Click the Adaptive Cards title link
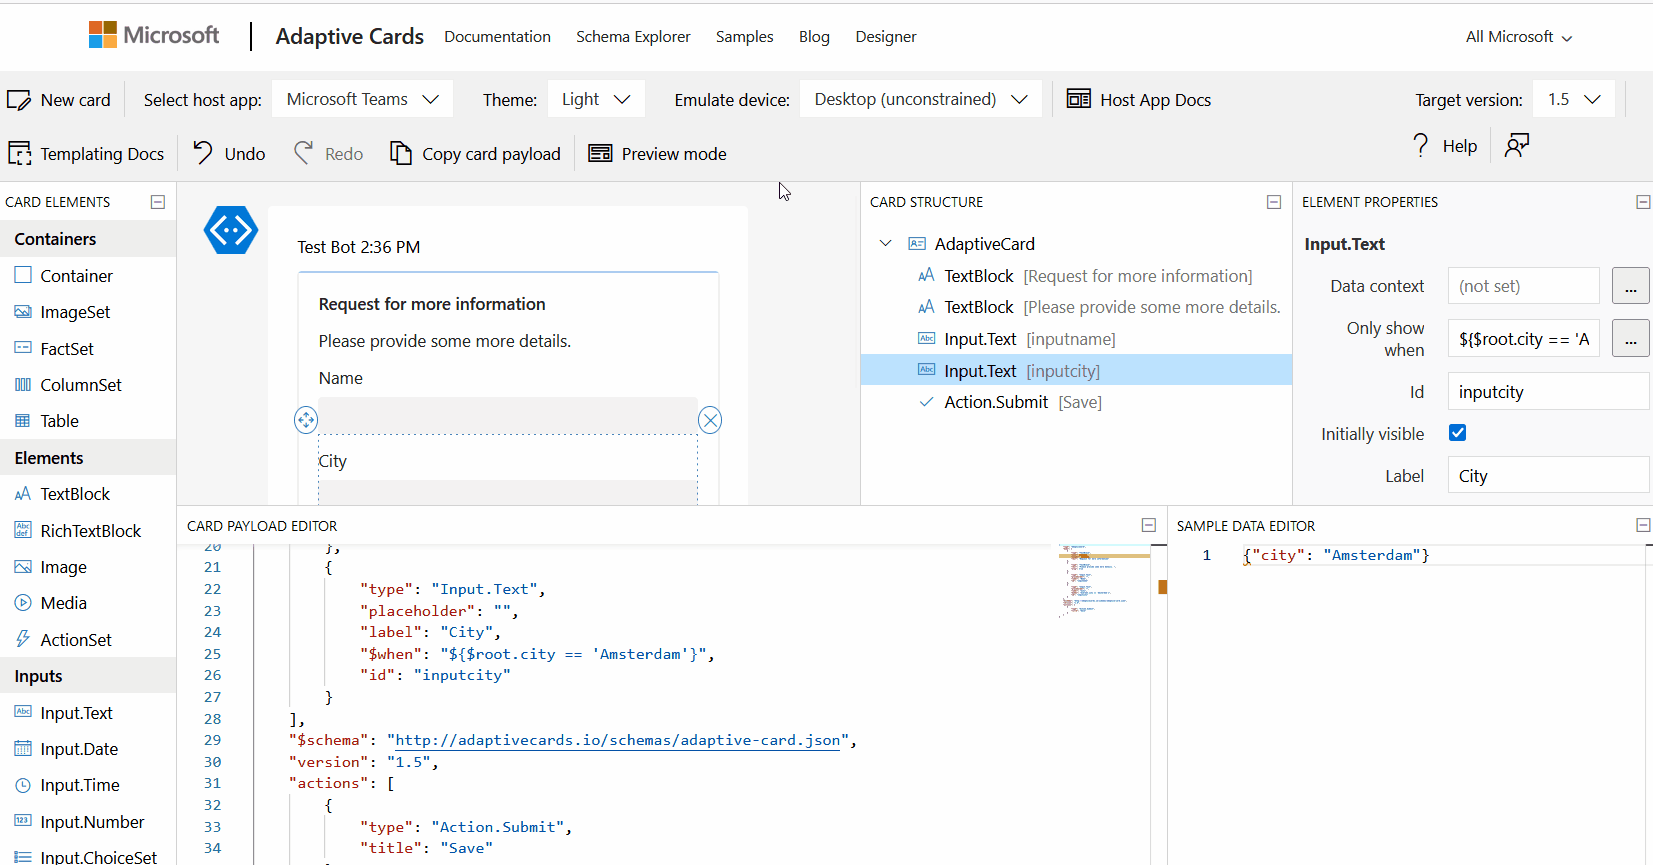The width and height of the screenshot is (1653, 865). [x=350, y=36]
